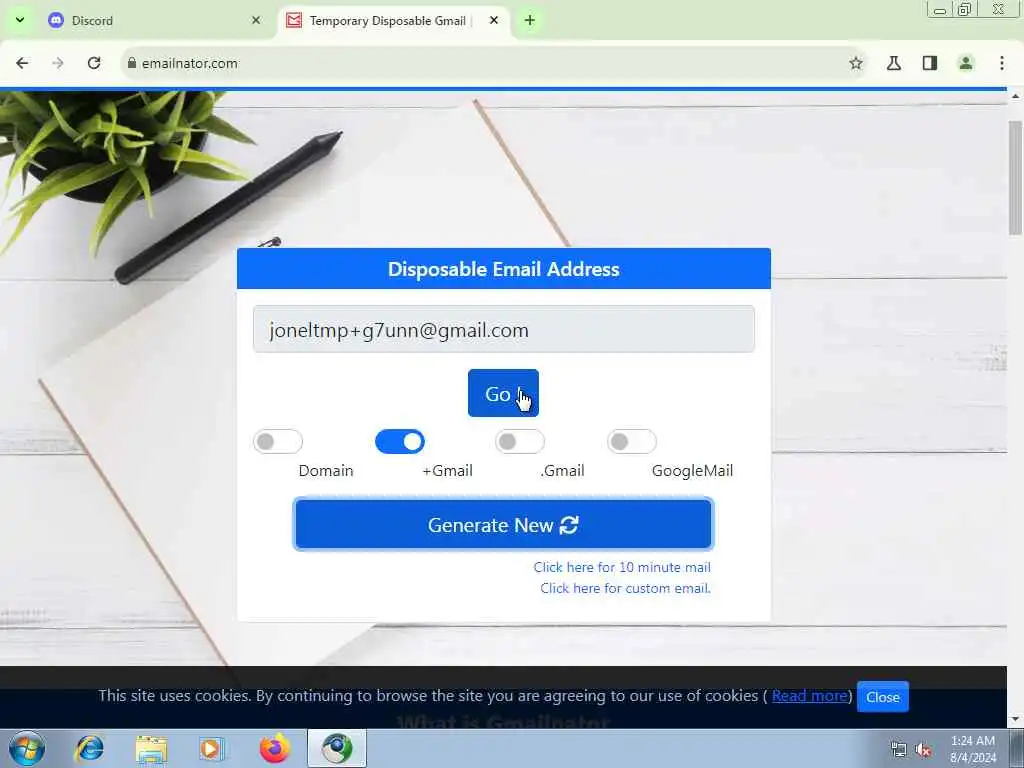Click the Disposable Email Address header
This screenshot has width=1024, height=768.
[504, 269]
